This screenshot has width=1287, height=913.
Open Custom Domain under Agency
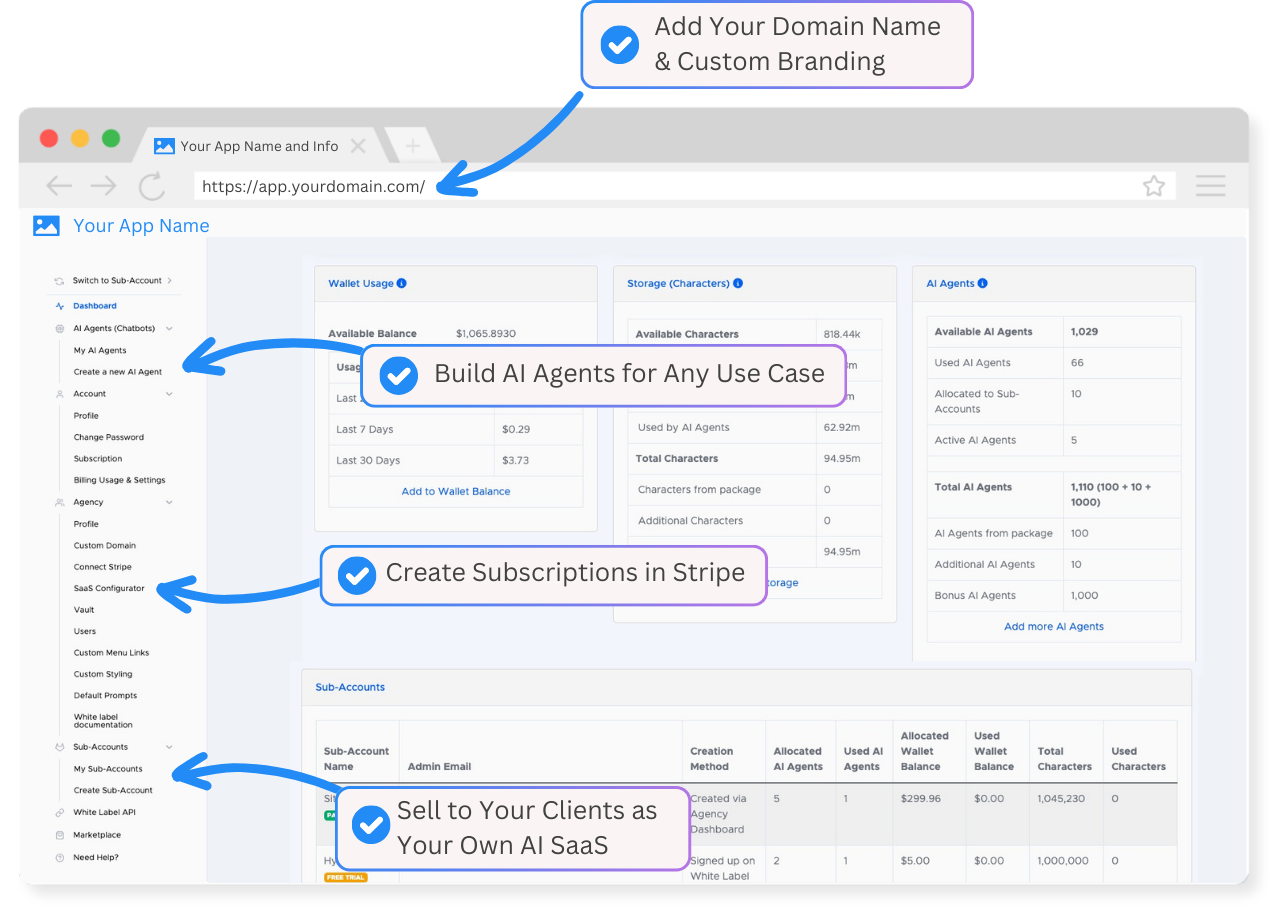[105, 546]
